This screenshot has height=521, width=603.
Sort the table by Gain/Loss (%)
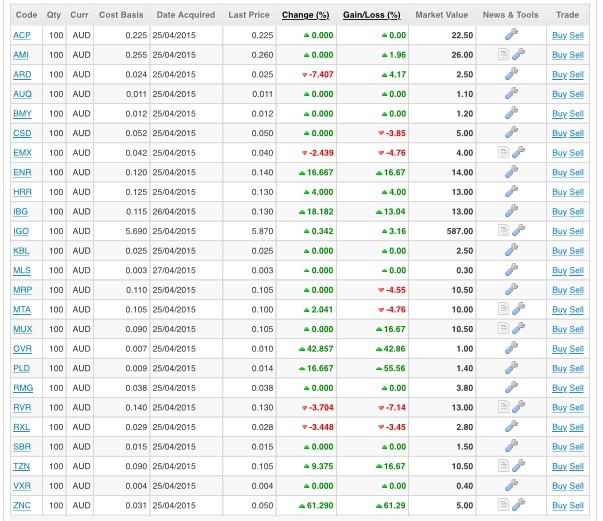click(371, 15)
